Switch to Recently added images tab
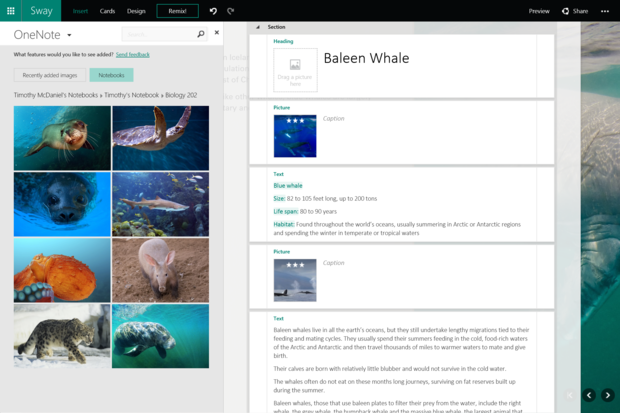 click(x=50, y=75)
